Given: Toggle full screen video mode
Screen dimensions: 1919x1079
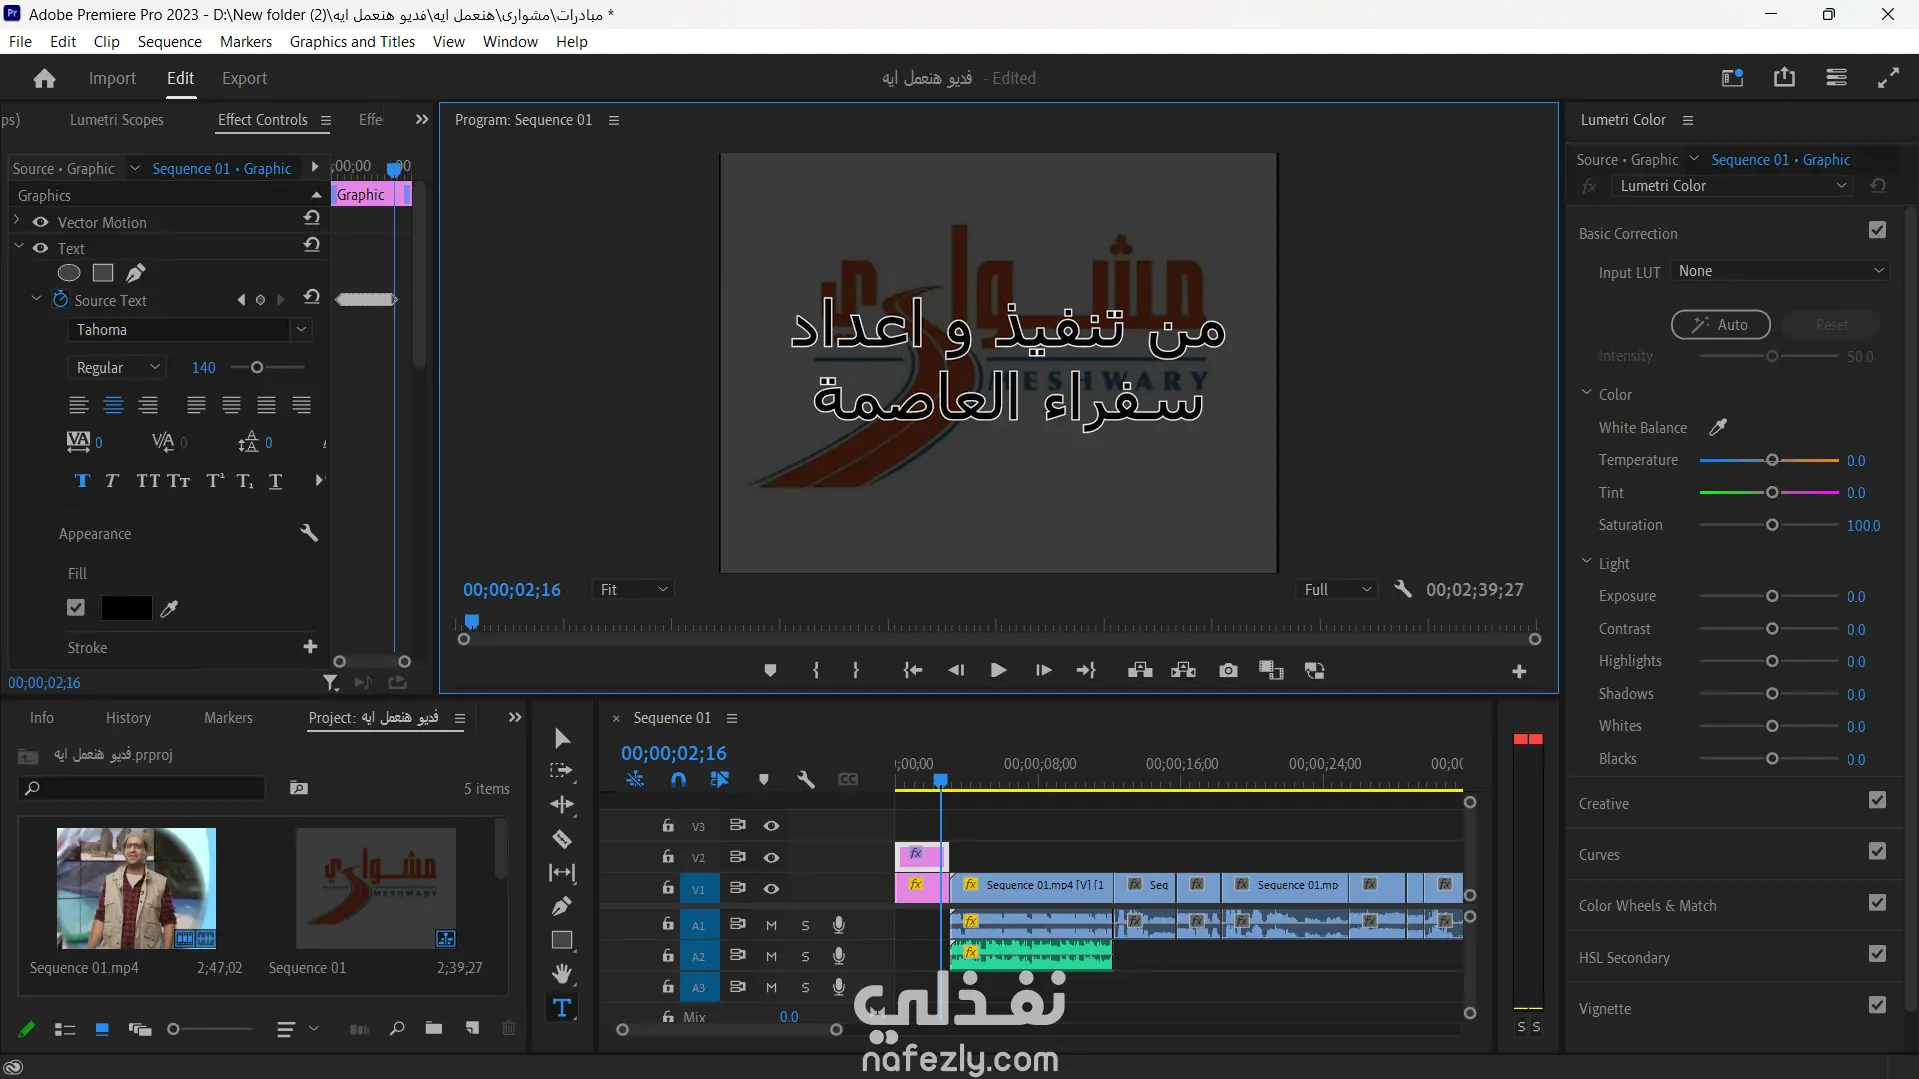Looking at the screenshot, I should pos(1888,78).
